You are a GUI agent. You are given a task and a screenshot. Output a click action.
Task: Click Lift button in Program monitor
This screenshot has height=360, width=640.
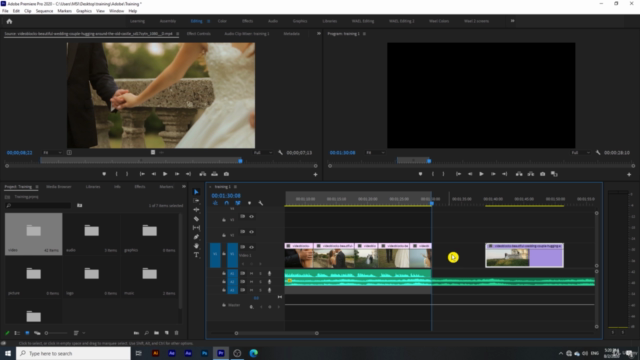[x=519, y=174]
